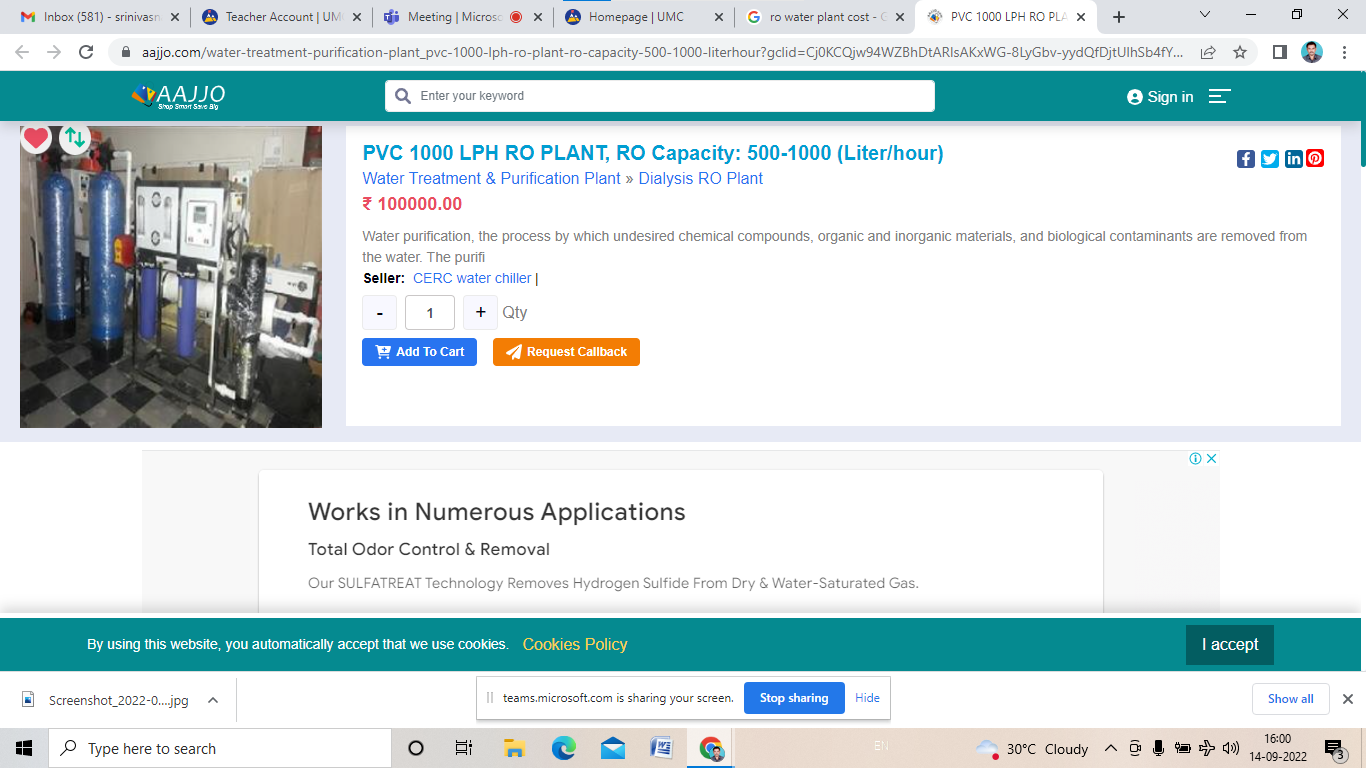Click Sign in link
This screenshot has width=1366, height=768.
[1160, 97]
